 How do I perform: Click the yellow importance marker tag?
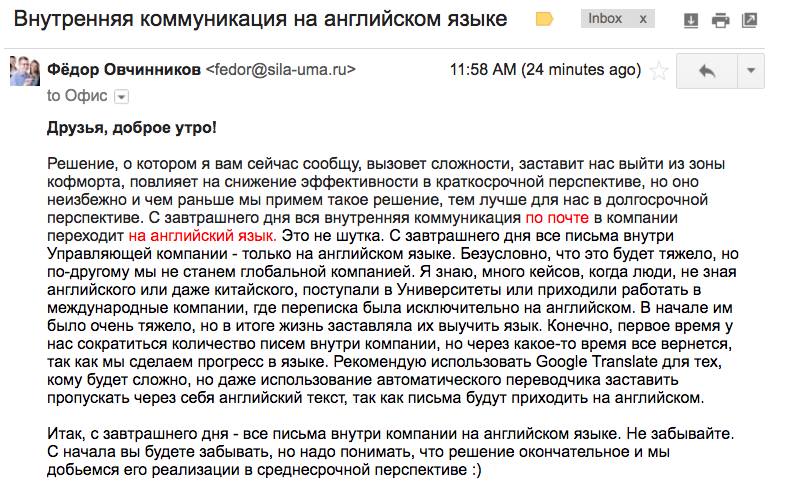click(x=544, y=20)
